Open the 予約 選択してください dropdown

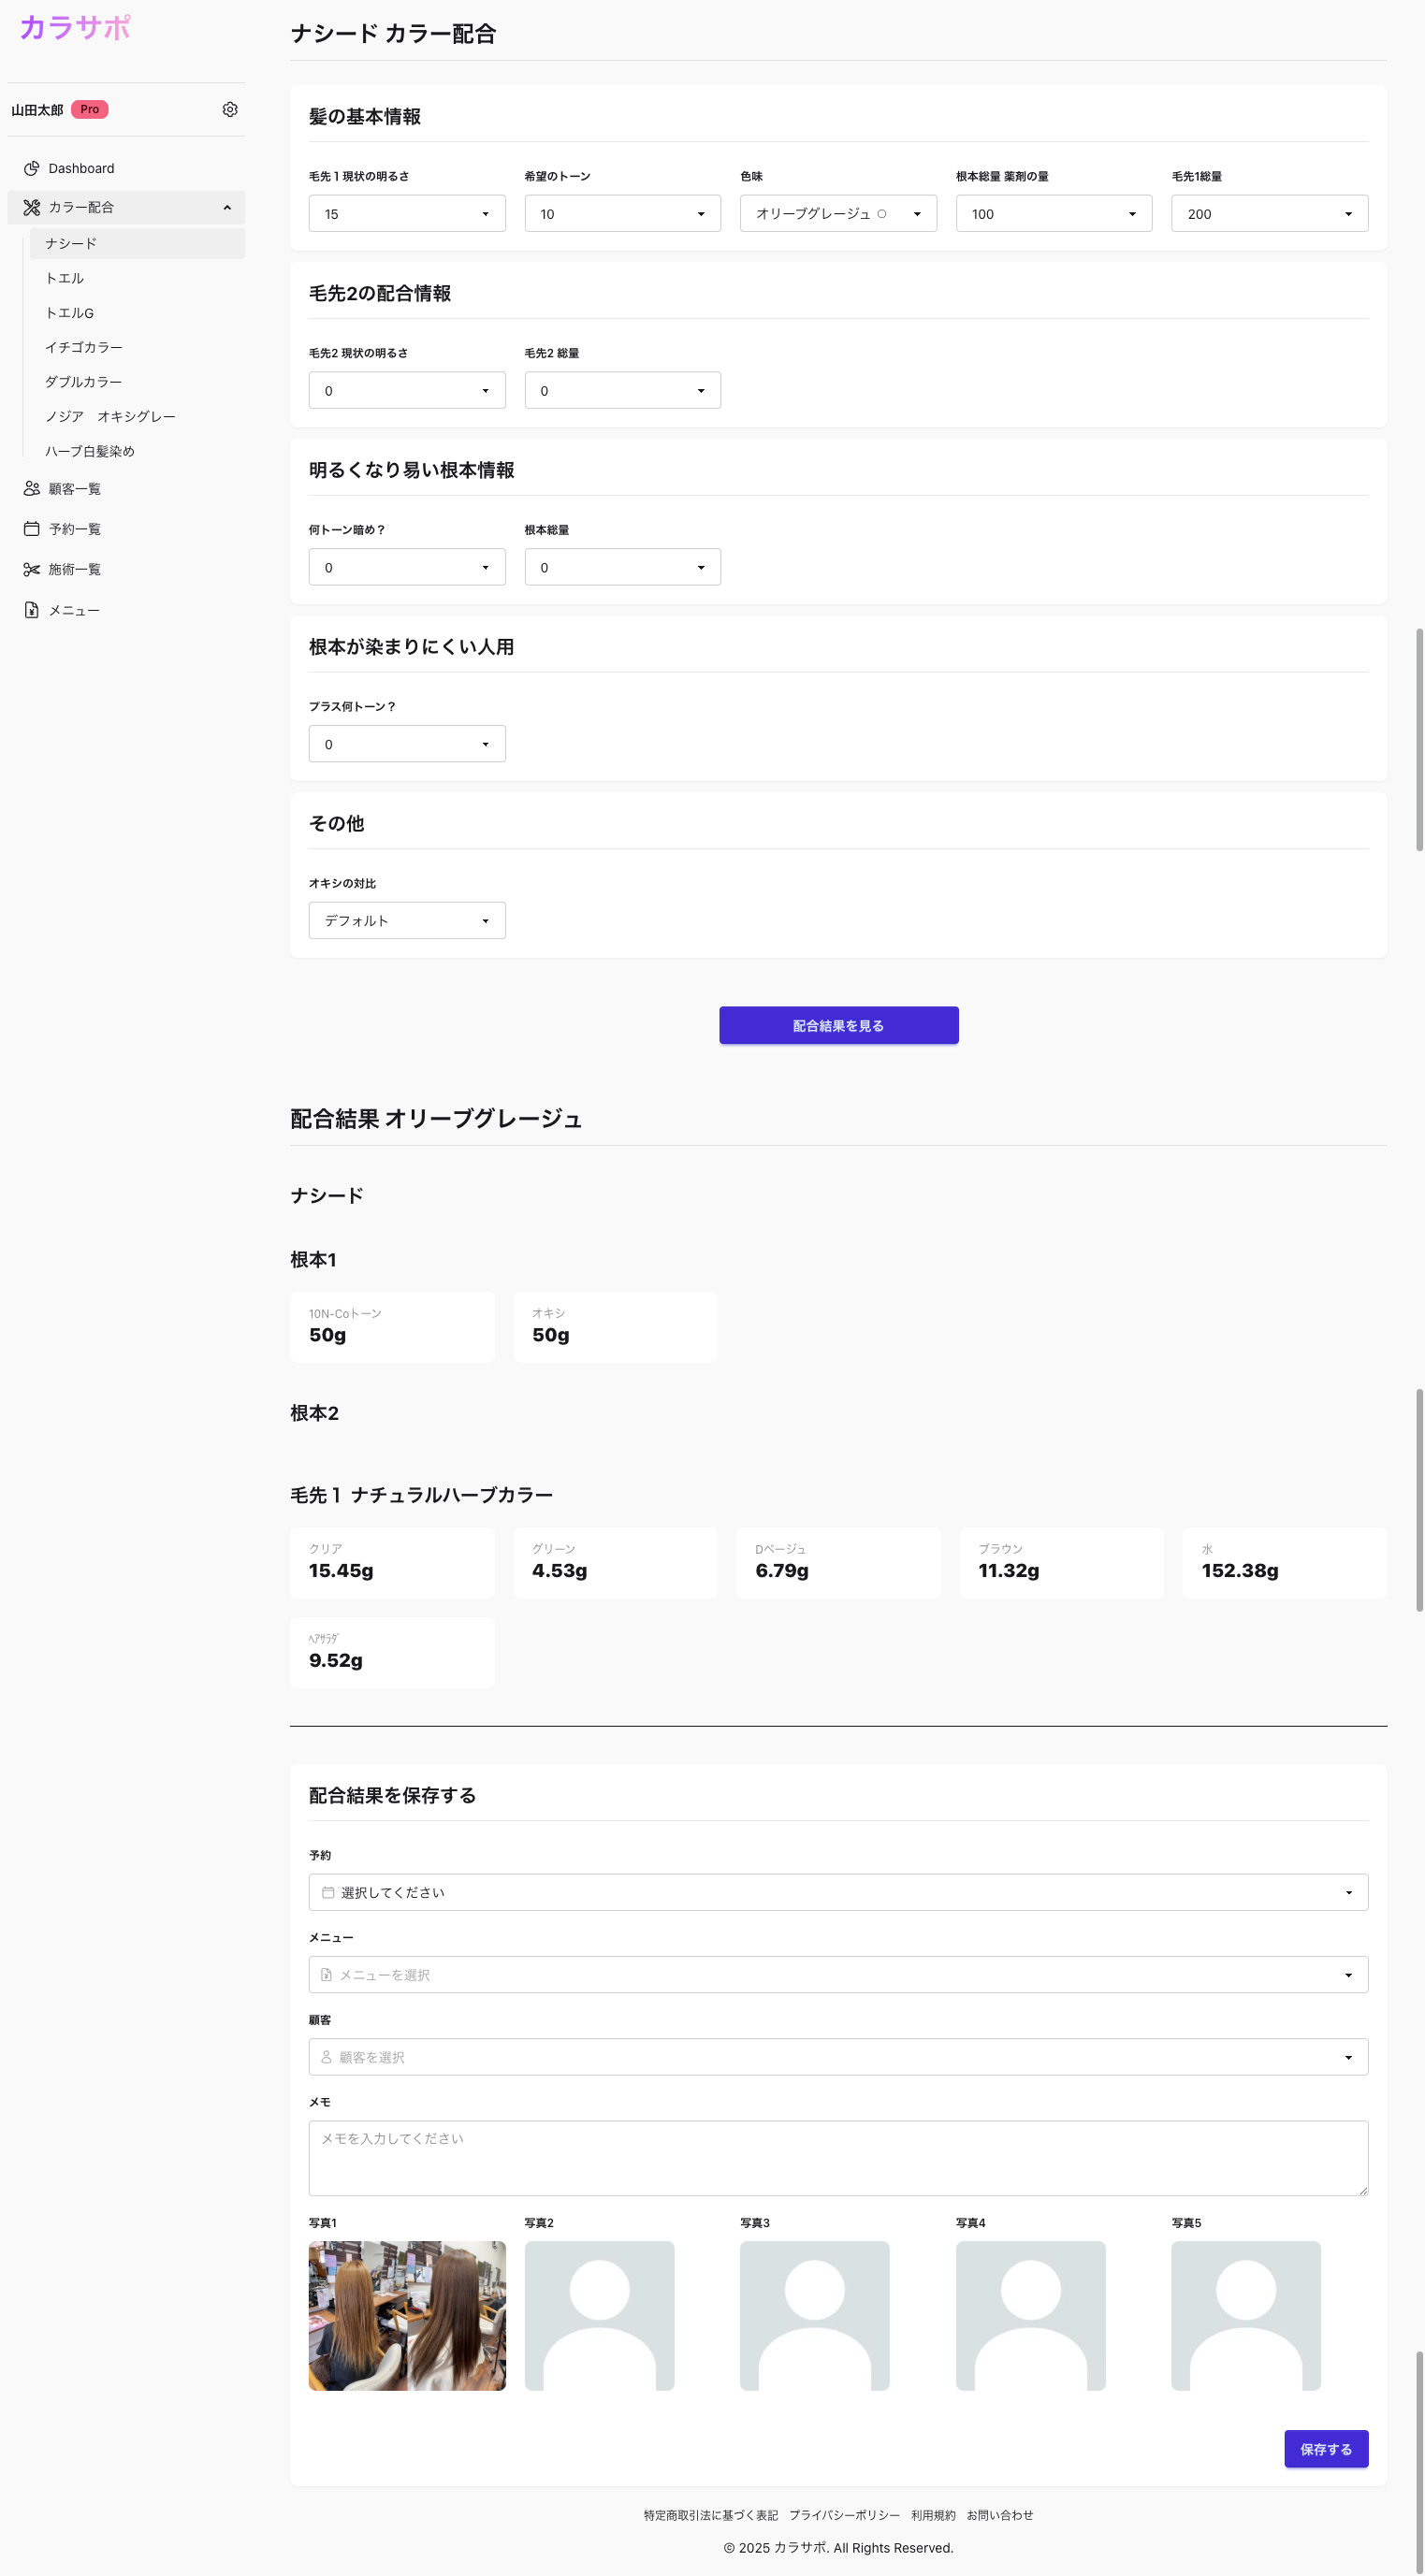[x=838, y=1892]
